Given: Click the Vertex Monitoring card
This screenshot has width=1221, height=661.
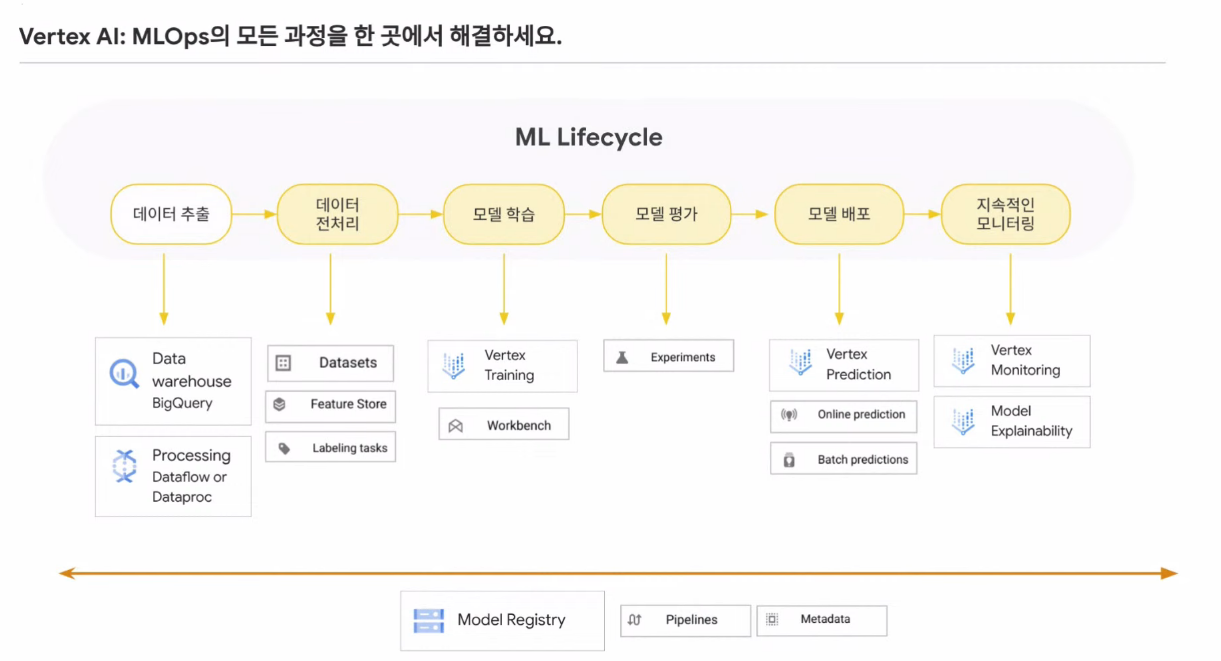Looking at the screenshot, I should (x=1011, y=361).
